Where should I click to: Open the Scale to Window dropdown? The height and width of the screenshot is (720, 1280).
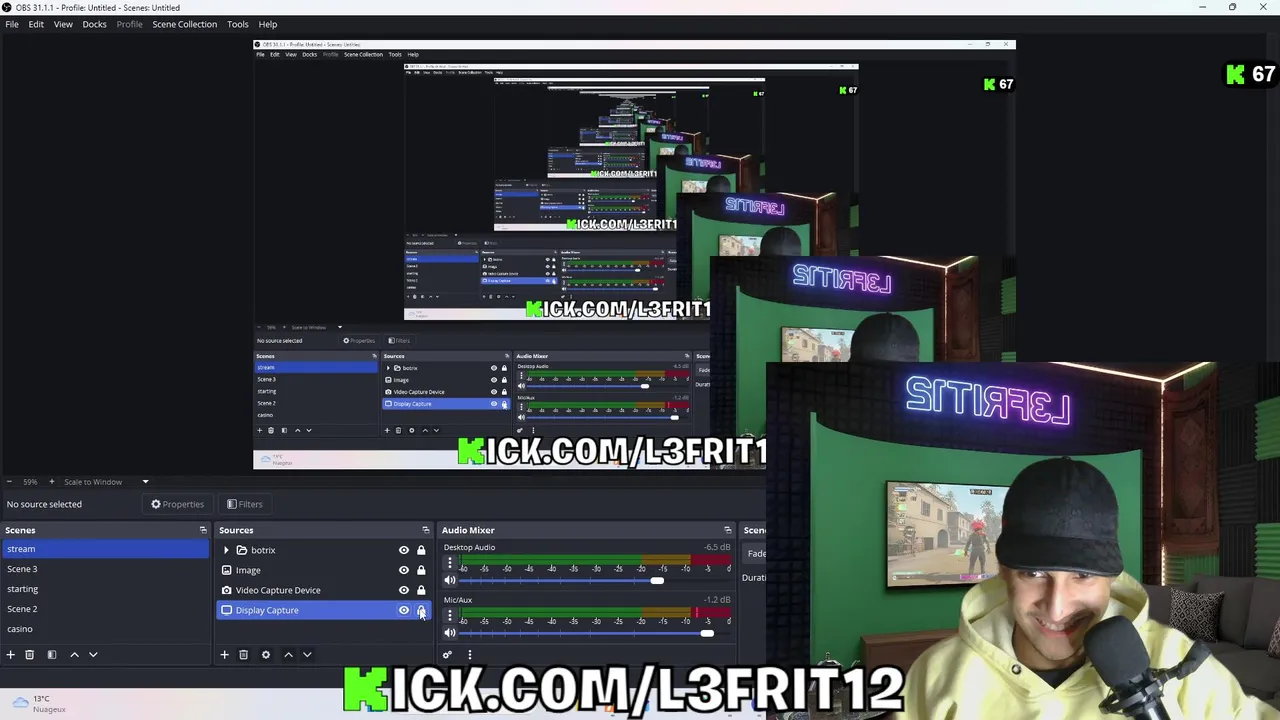pos(106,482)
